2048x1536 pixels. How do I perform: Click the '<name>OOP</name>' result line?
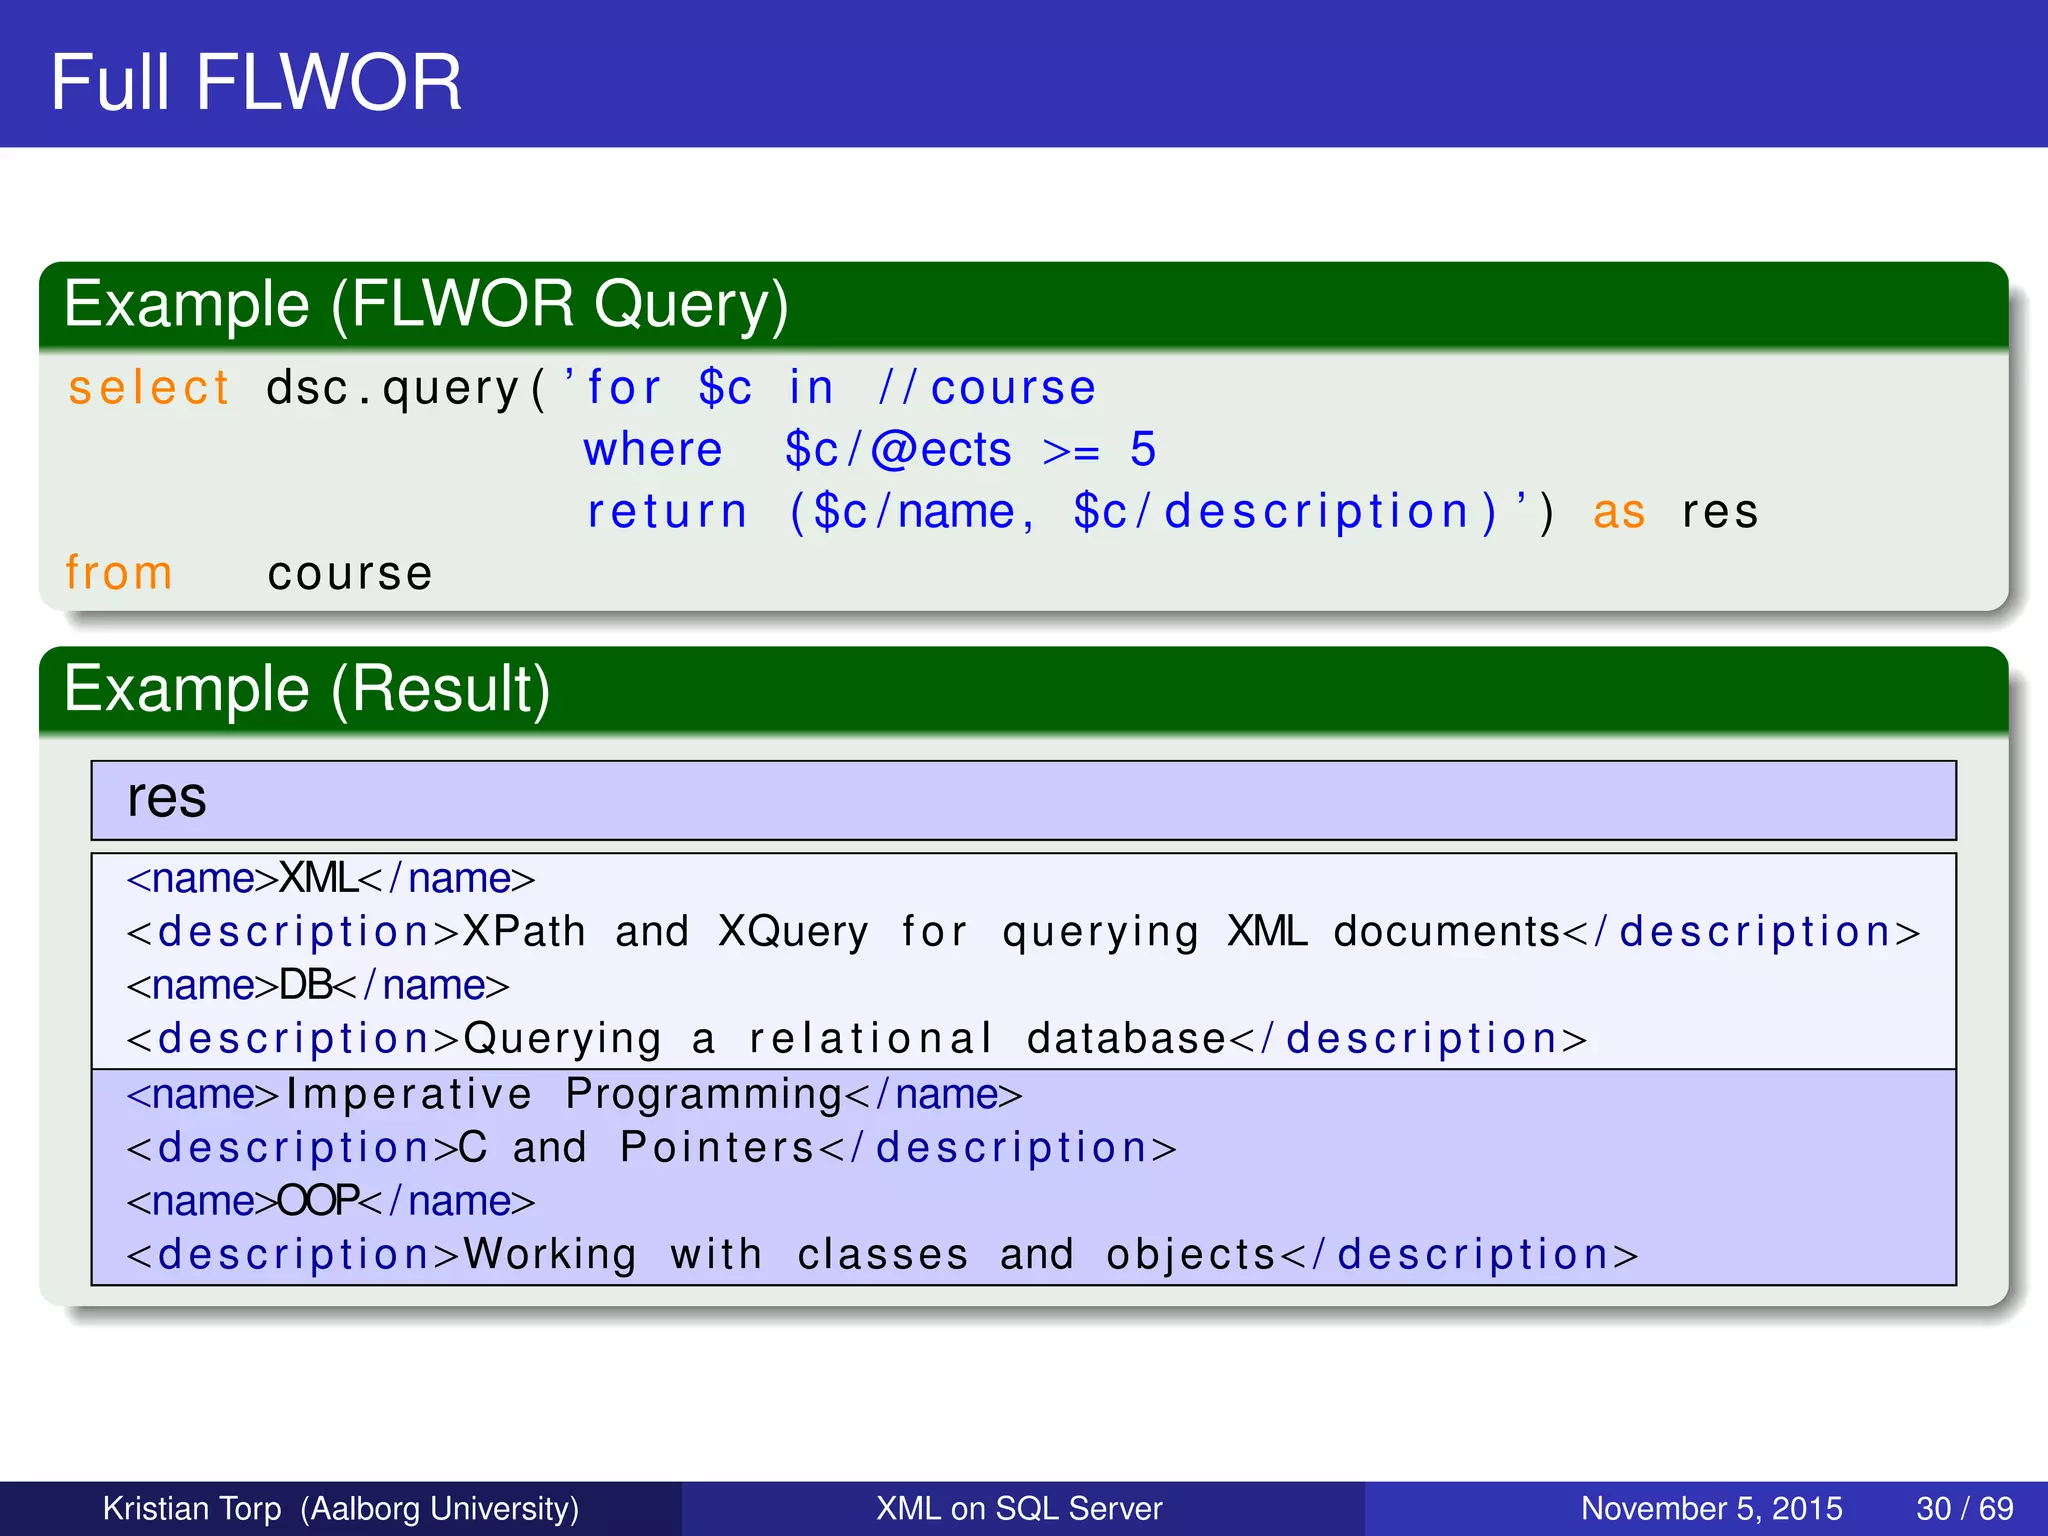pos(331,1202)
